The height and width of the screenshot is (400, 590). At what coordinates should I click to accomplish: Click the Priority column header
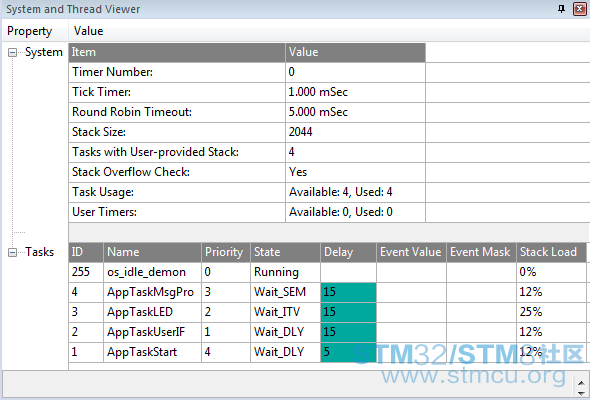tap(226, 252)
